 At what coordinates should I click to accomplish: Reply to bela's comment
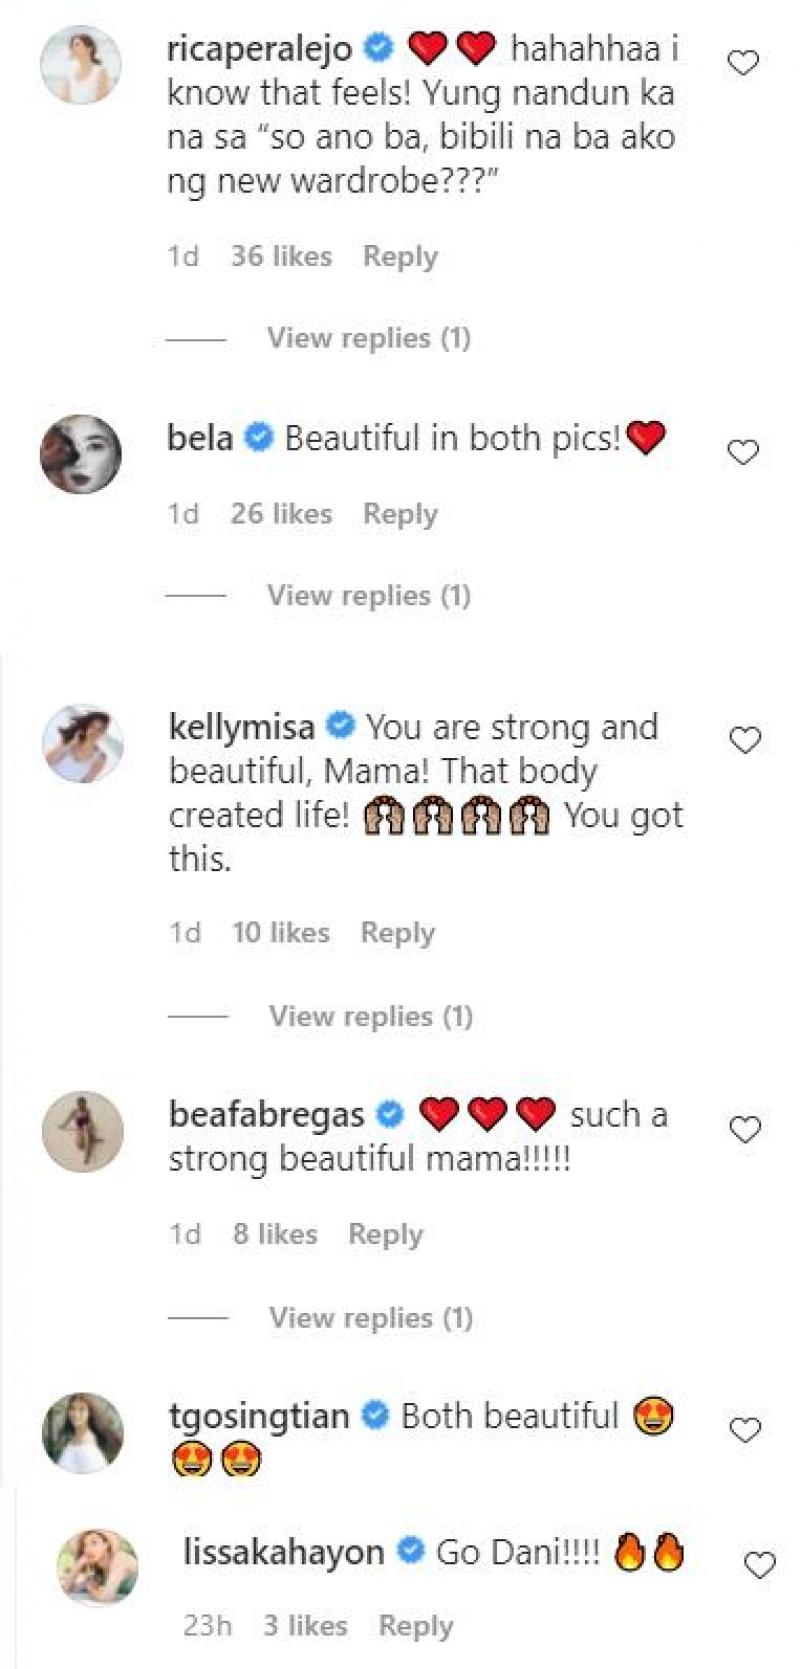pos(401,513)
